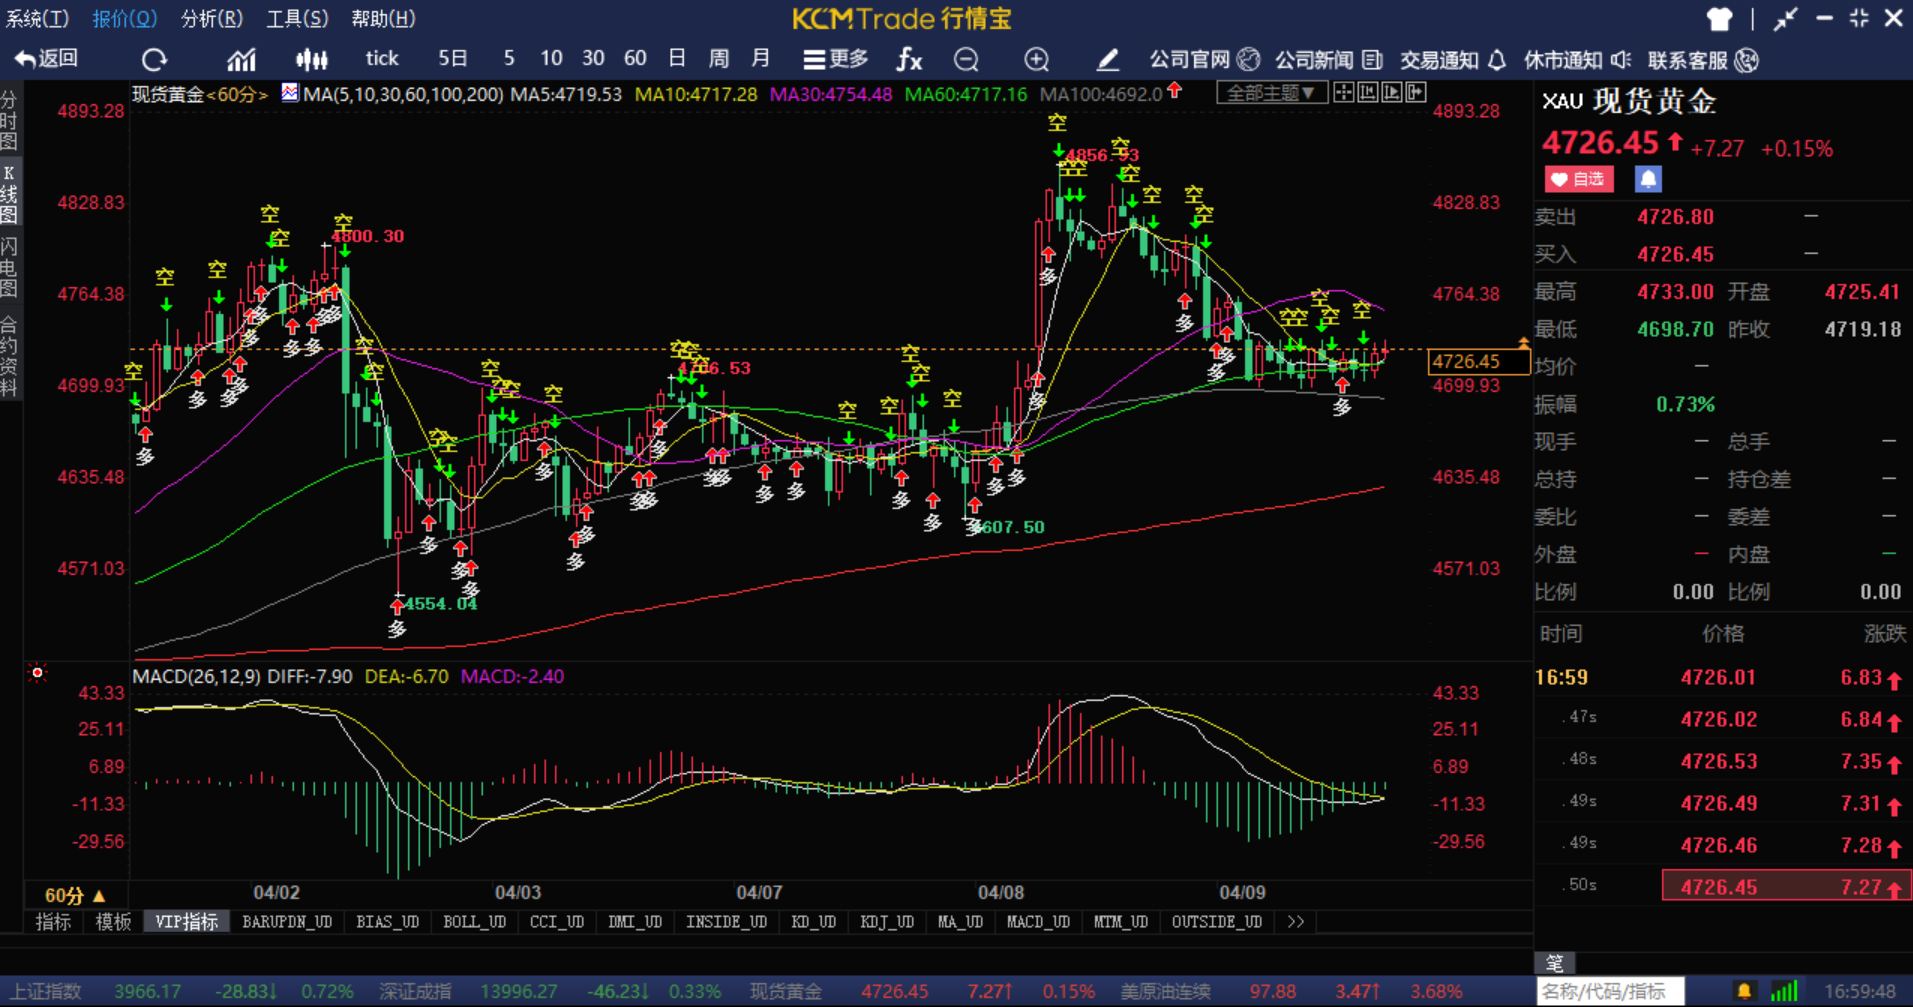This screenshot has width=1913, height=1007.
Task: Switch to the 模板 tab
Action: click(113, 922)
